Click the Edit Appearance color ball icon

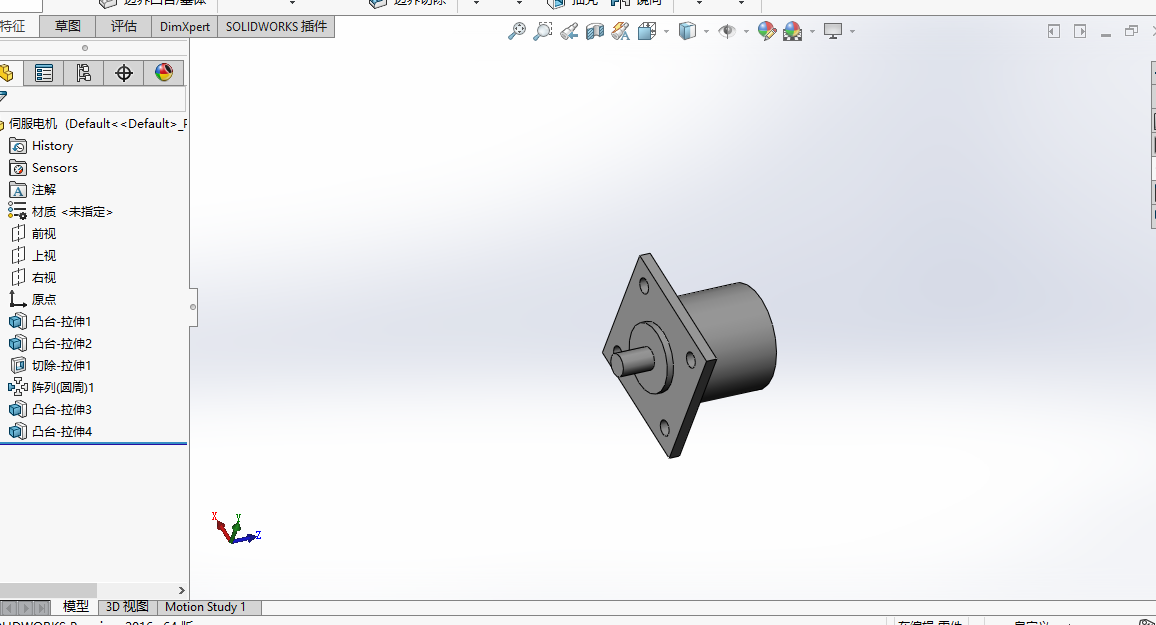point(767,31)
